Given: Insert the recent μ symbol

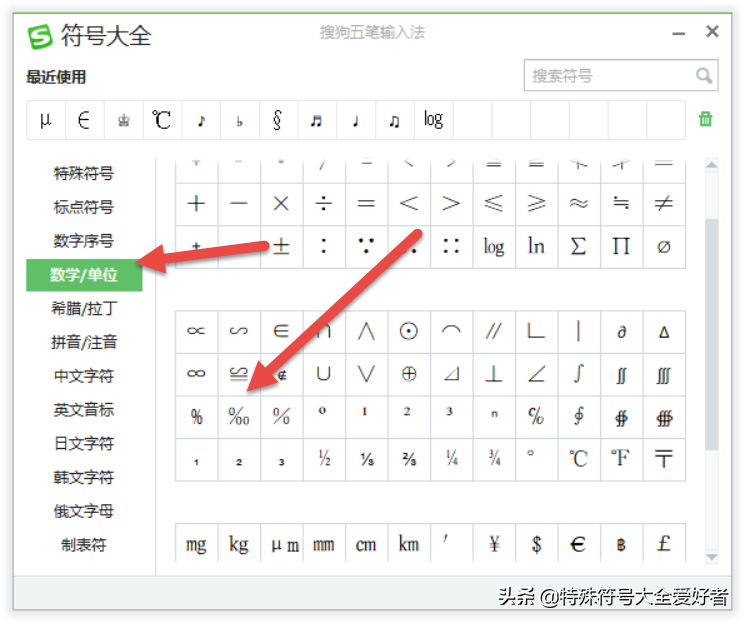Looking at the screenshot, I should [46, 120].
